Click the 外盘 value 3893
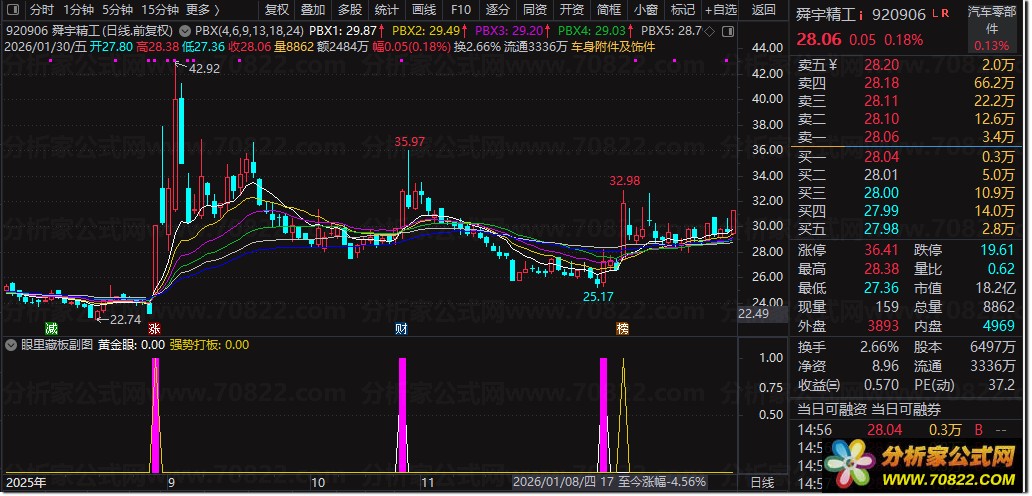Viewport: 1032px width, 496px height. click(883, 326)
